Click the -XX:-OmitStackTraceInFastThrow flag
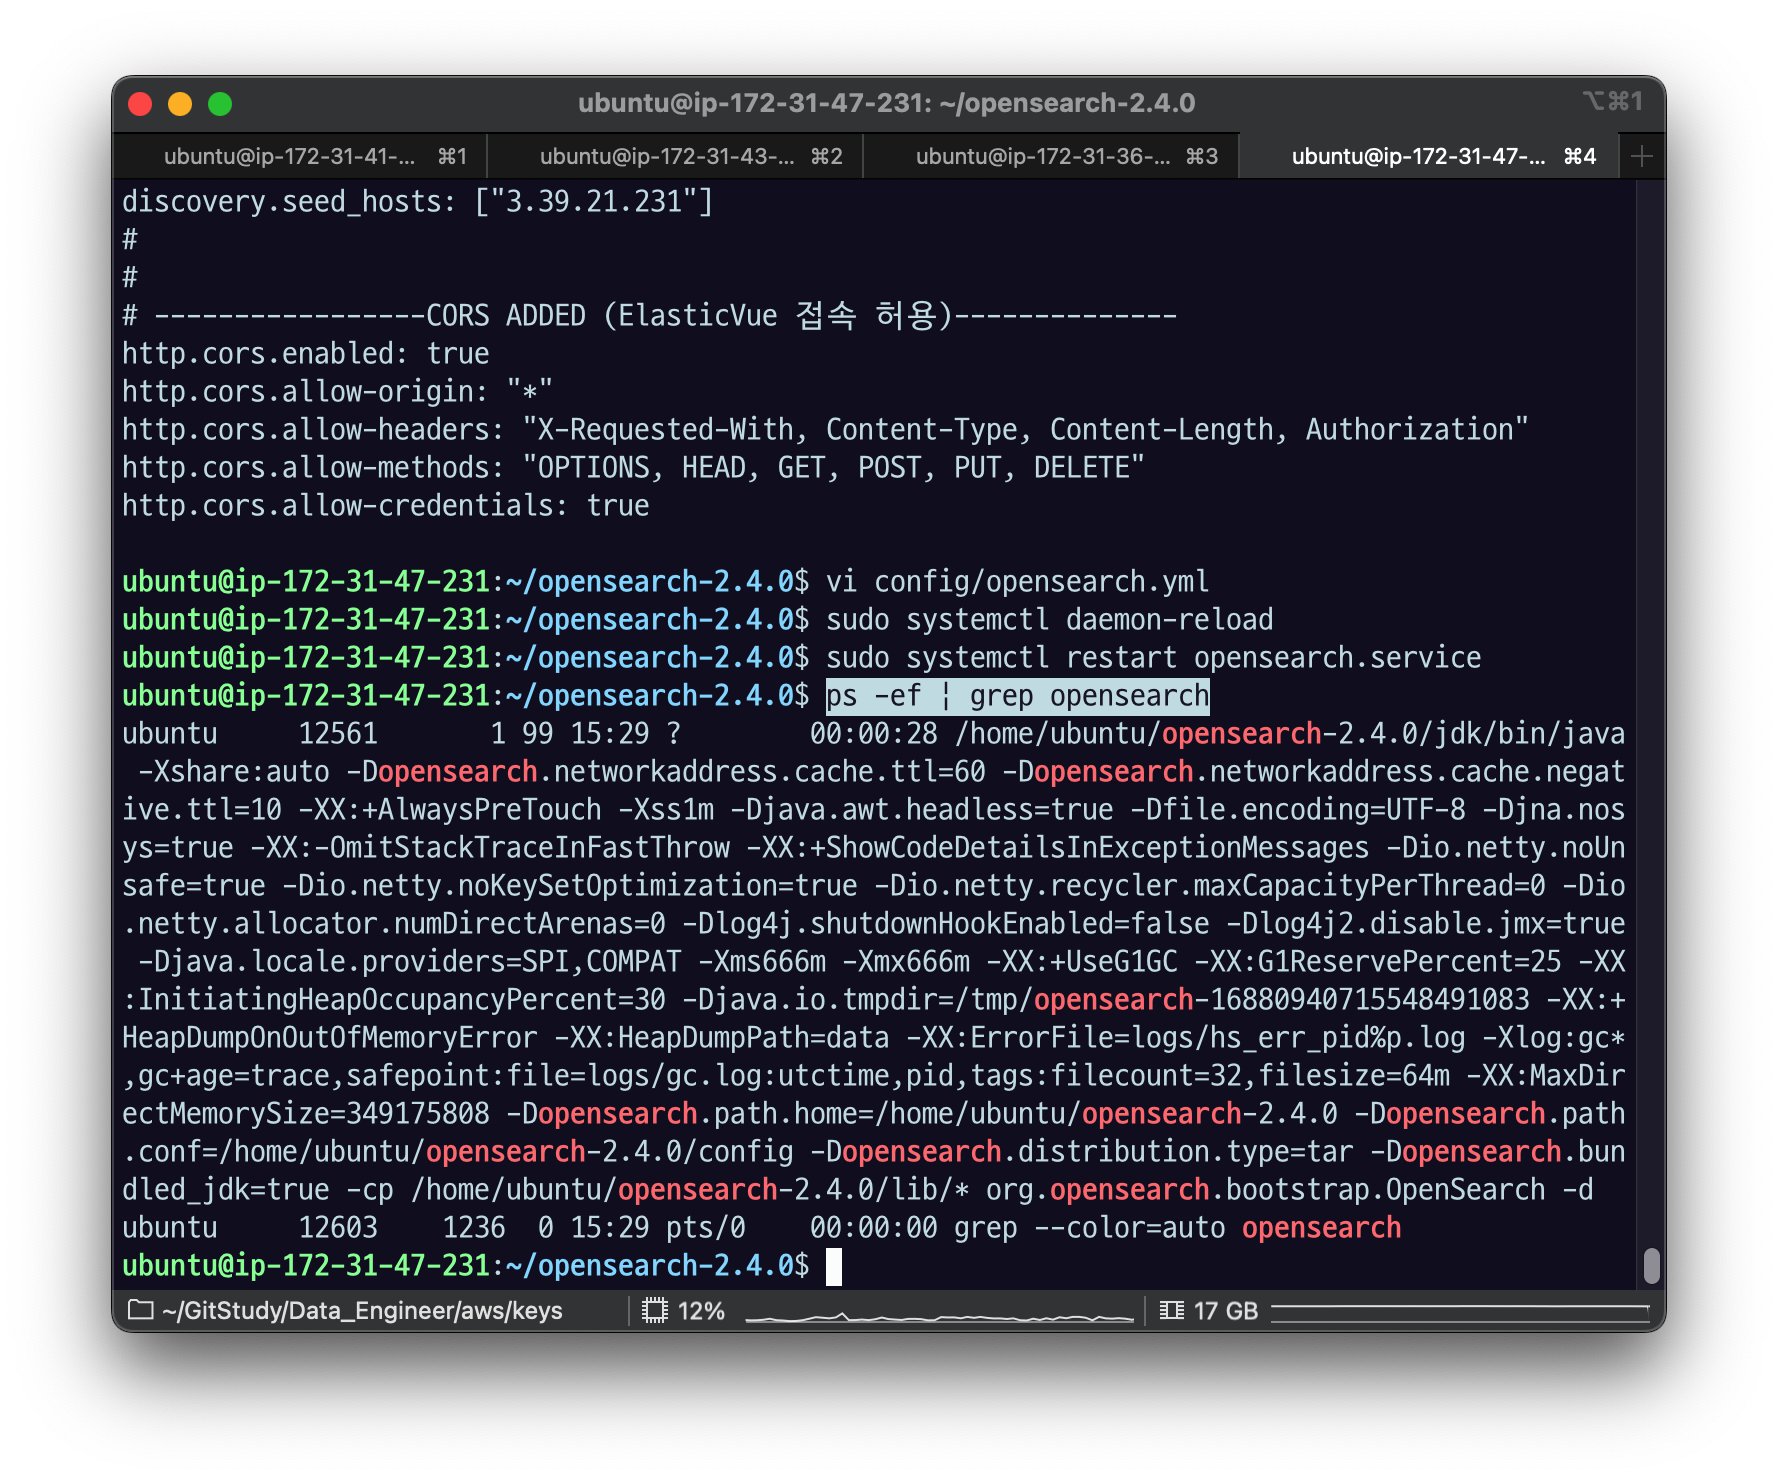The width and height of the screenshot is (1778, 1480). coord(490,848)
